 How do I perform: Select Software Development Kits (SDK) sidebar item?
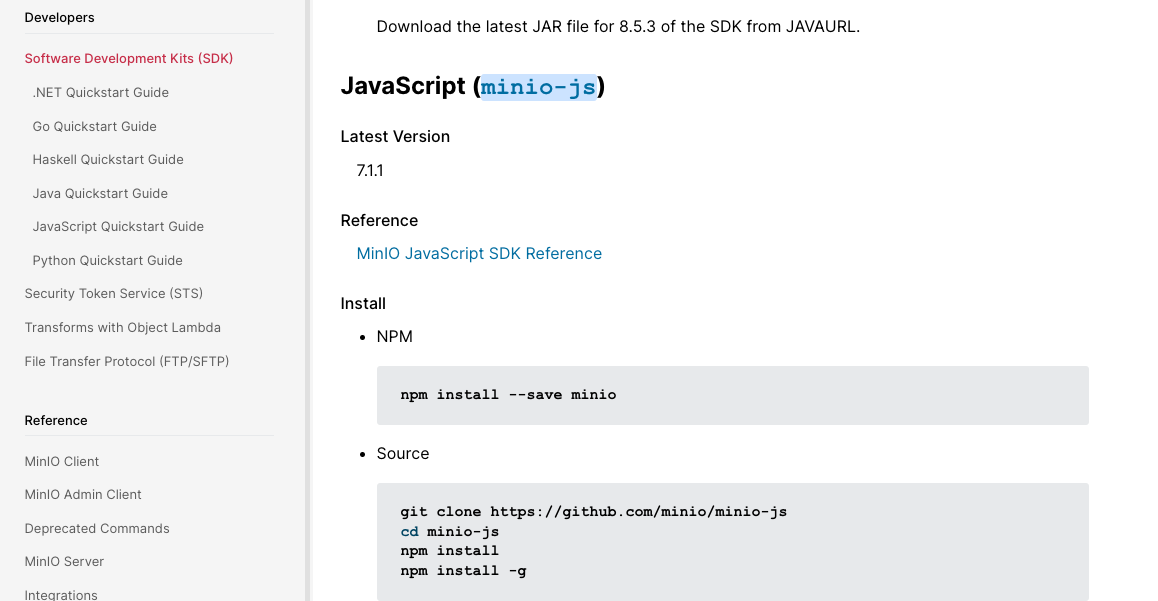129,59
